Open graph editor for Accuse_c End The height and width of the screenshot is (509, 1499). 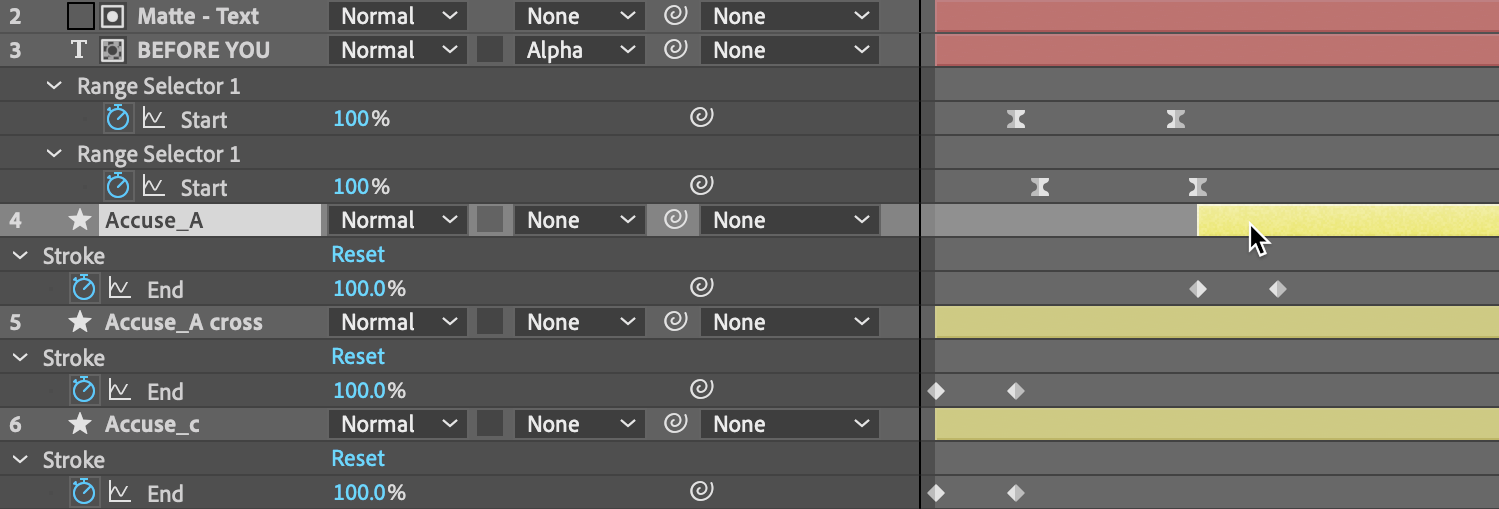pos(120,493)
